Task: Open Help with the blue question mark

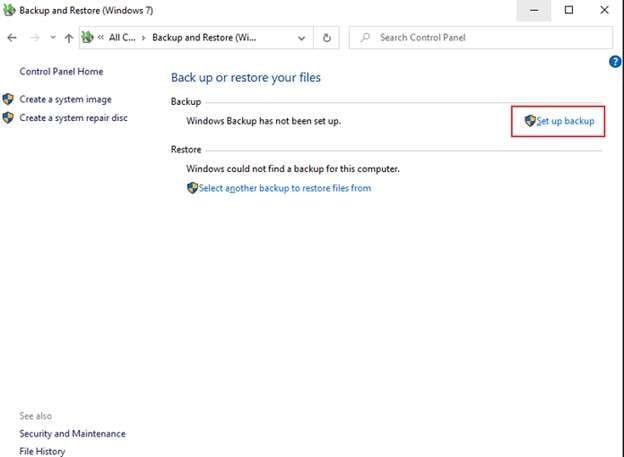Action: (x=615, y=62)
